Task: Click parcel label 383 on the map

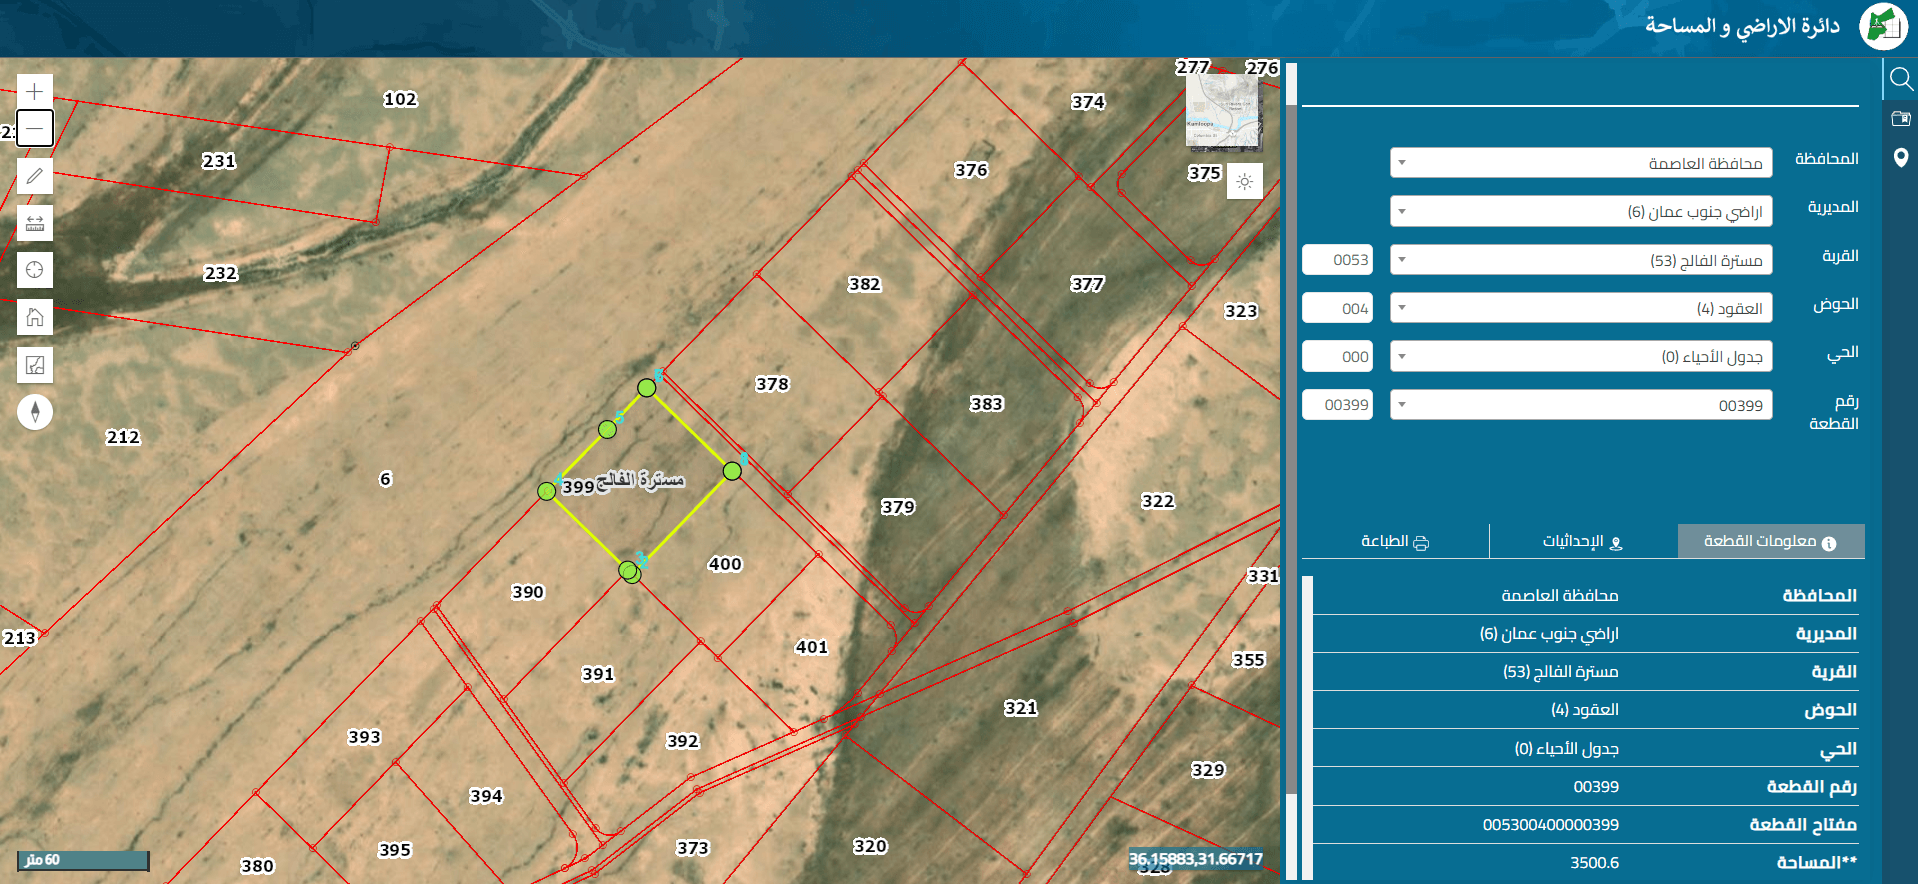Action: pos(986,404)
